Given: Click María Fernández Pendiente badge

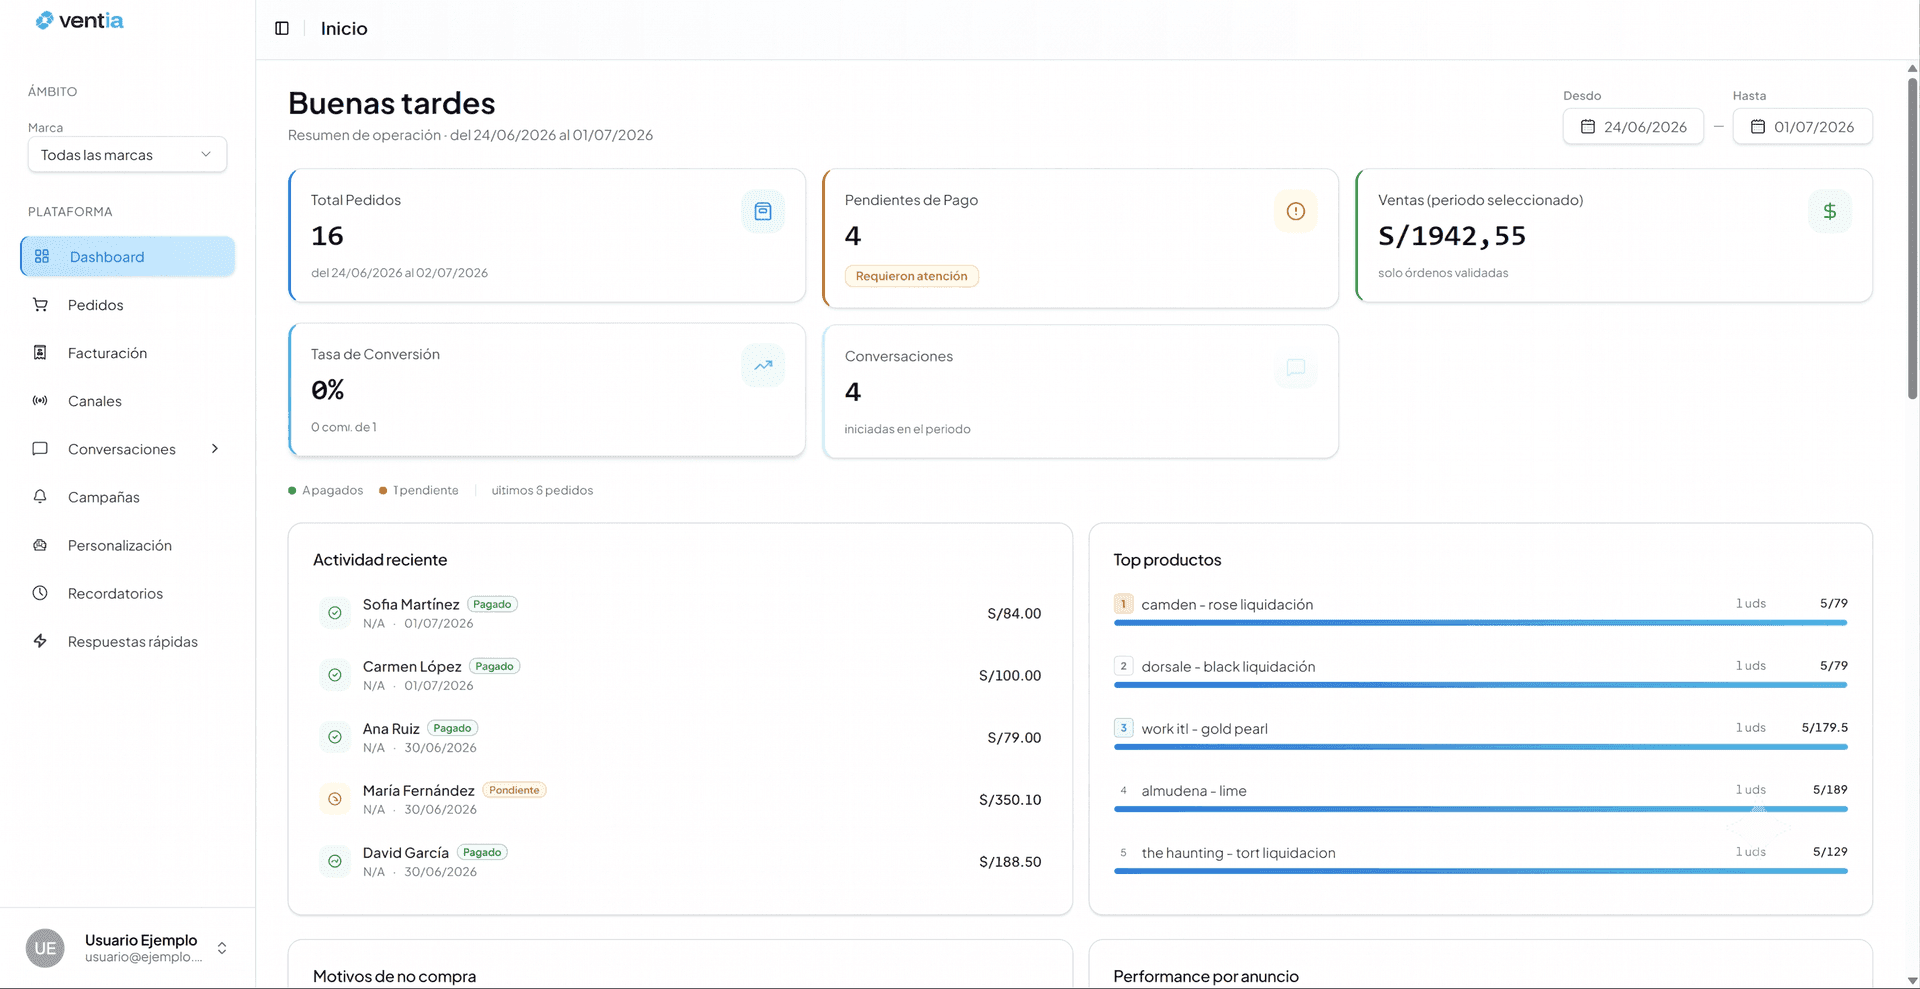Looking at the screenshot, I should pos(514,790).
